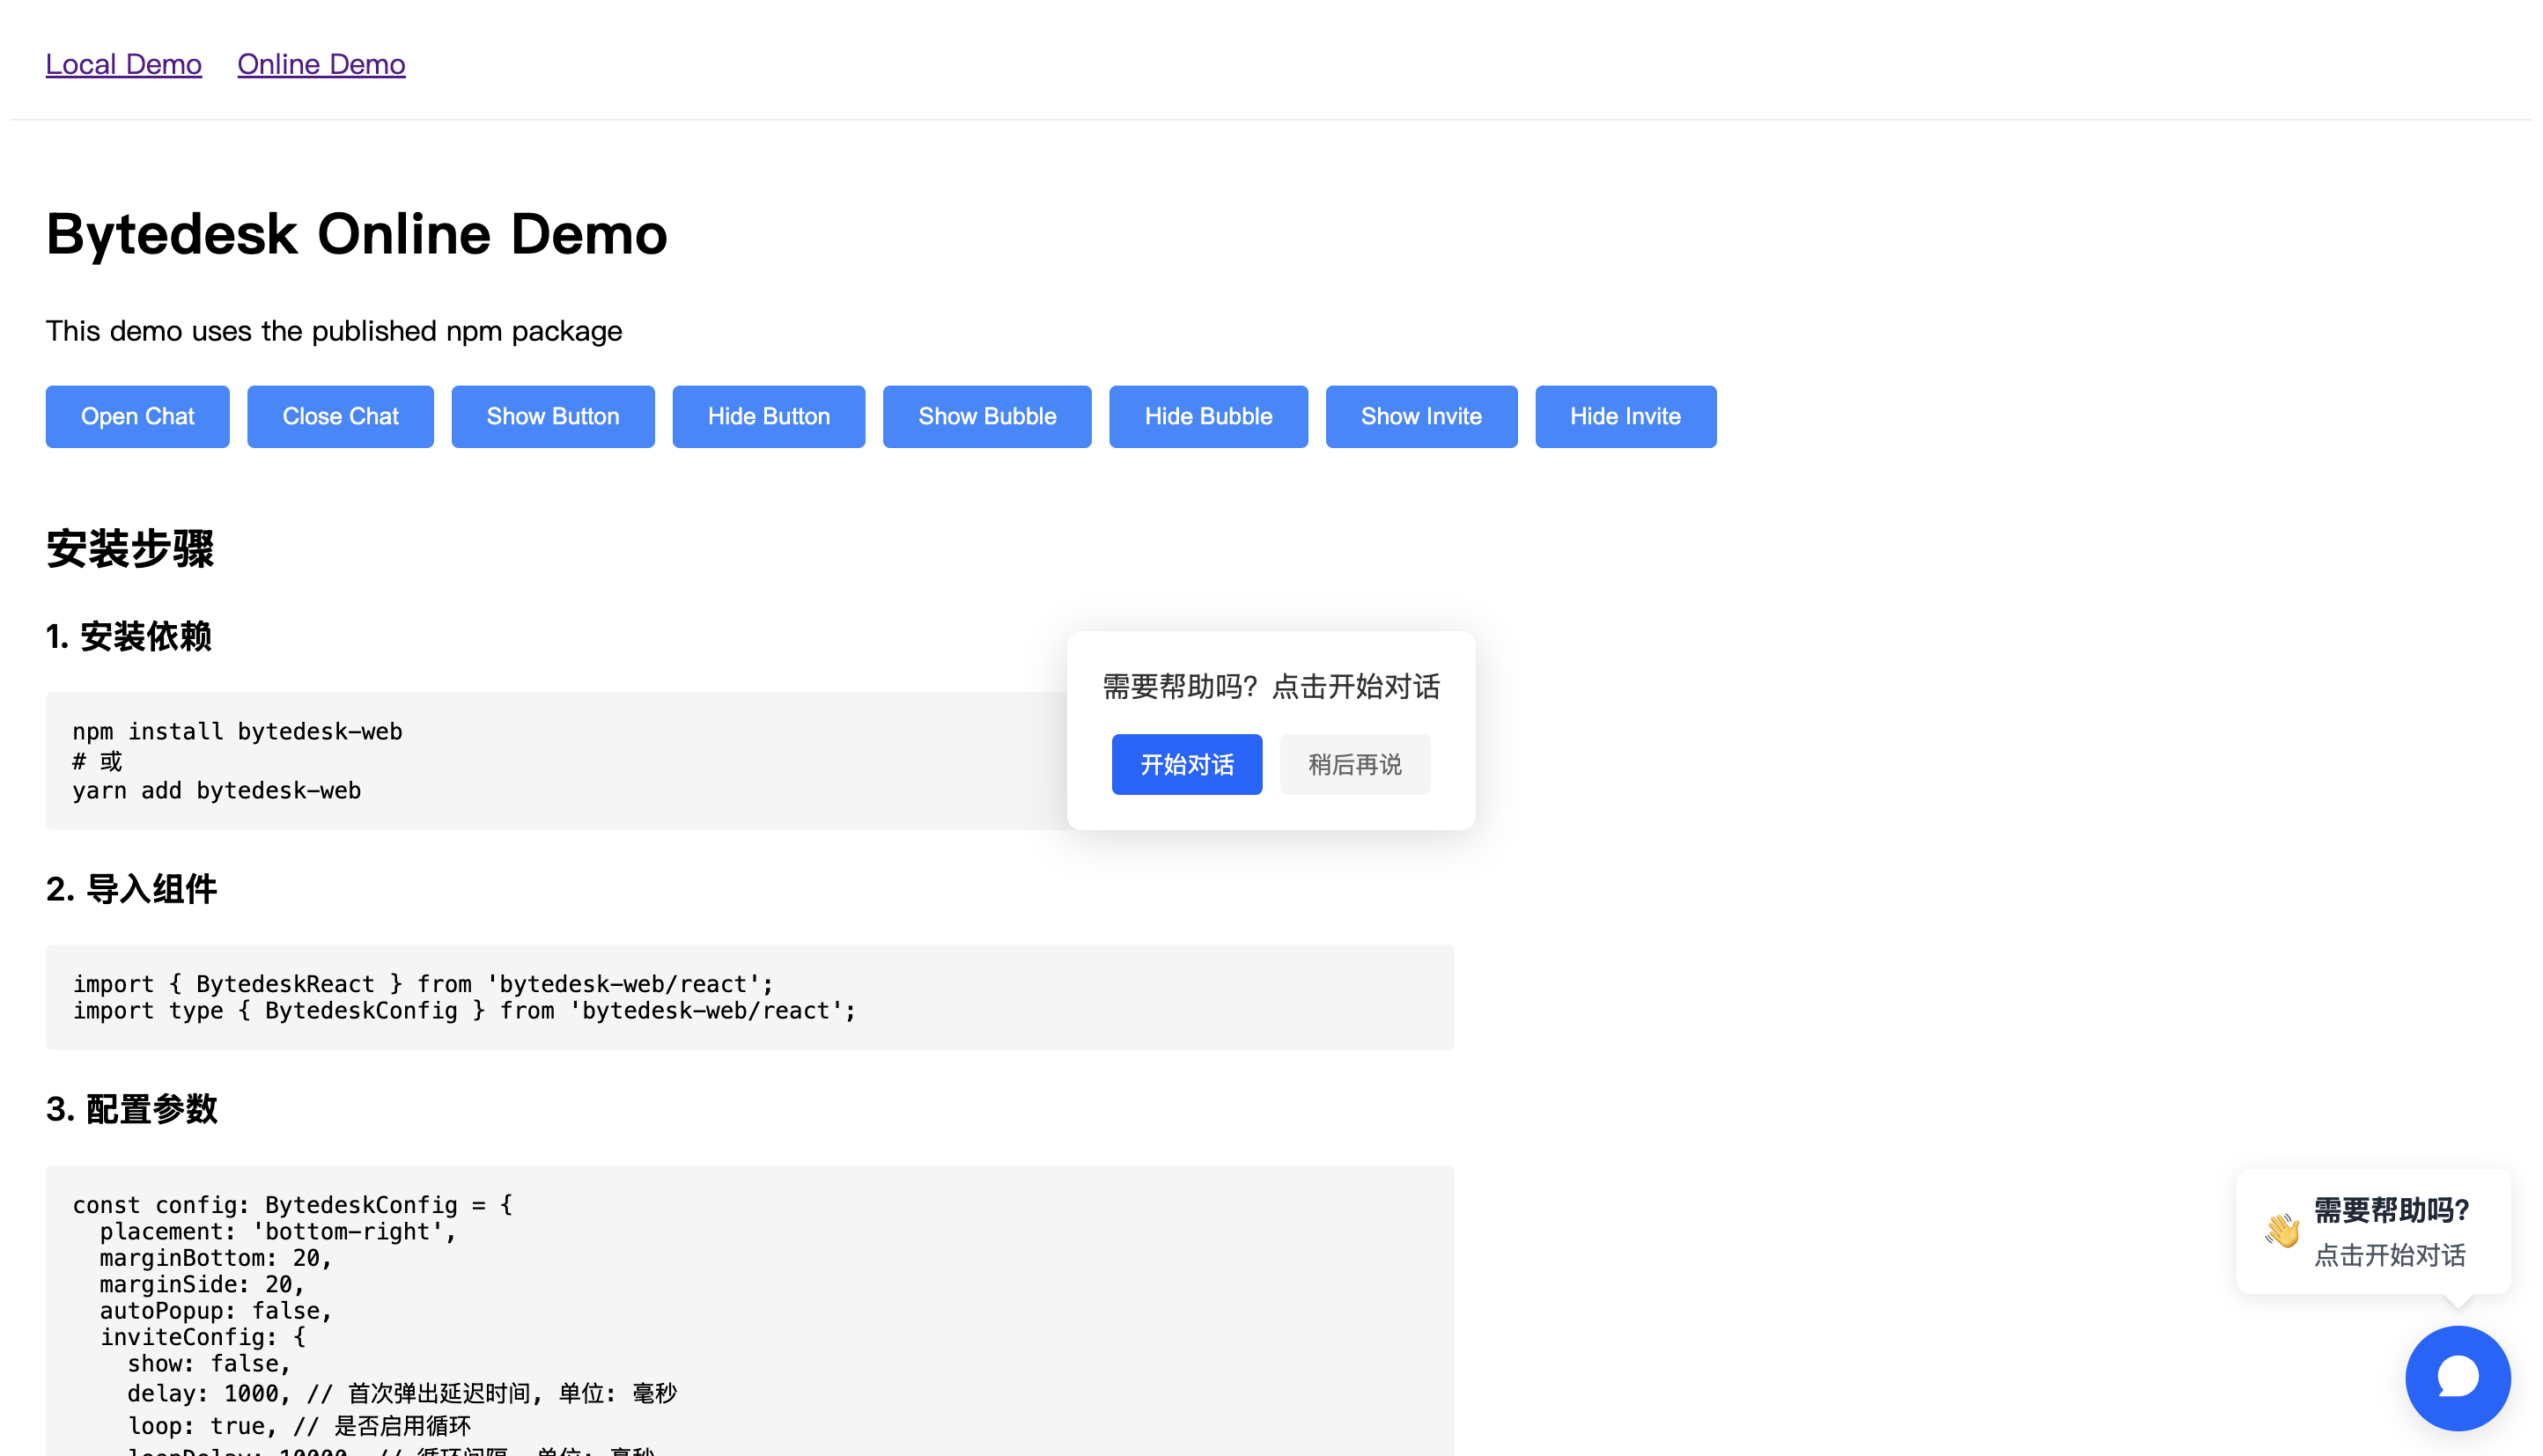Click the Hide Invite button
The image size is (2543, 1456).
tap(1624, 416)
